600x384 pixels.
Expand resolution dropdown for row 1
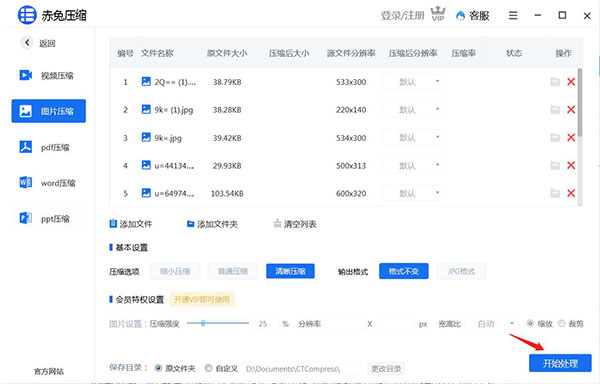point(413,82)
